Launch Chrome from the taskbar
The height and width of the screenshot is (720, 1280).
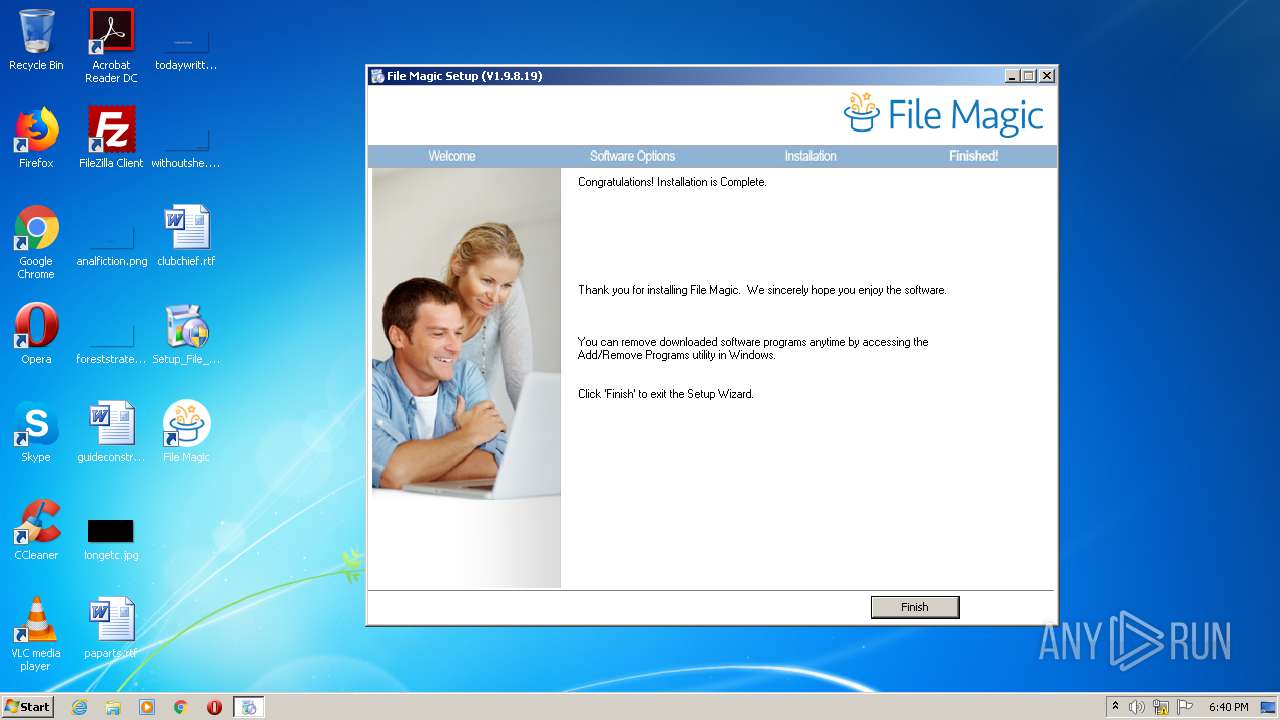click(180, 707)
